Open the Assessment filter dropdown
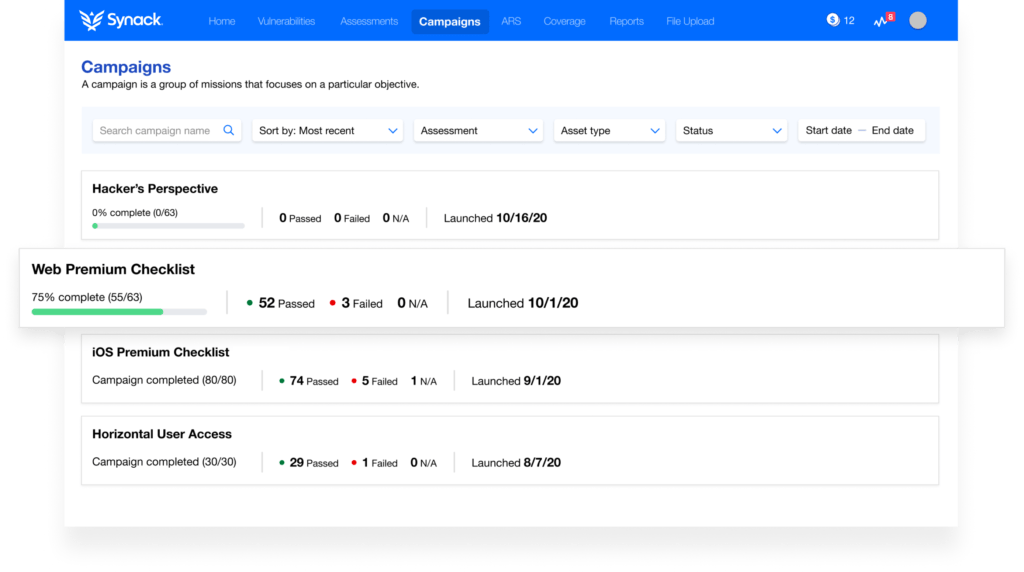Screen dimensions: 1024x572 478,131
